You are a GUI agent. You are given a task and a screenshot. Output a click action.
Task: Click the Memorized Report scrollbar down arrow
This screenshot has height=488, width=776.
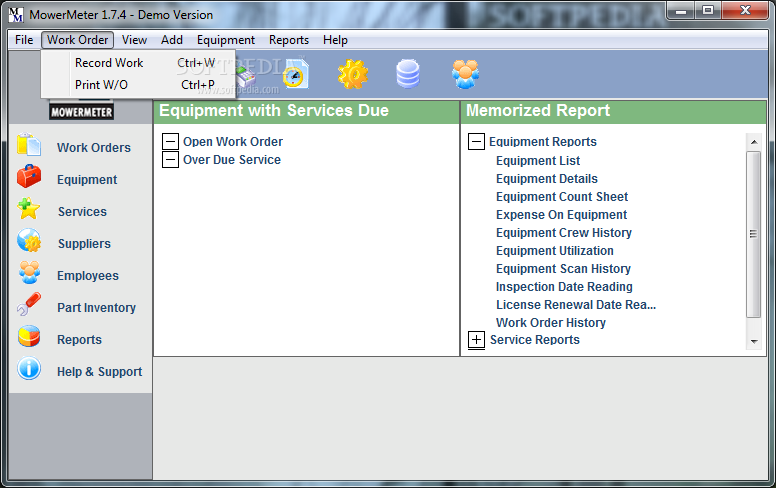coord(754,341)
